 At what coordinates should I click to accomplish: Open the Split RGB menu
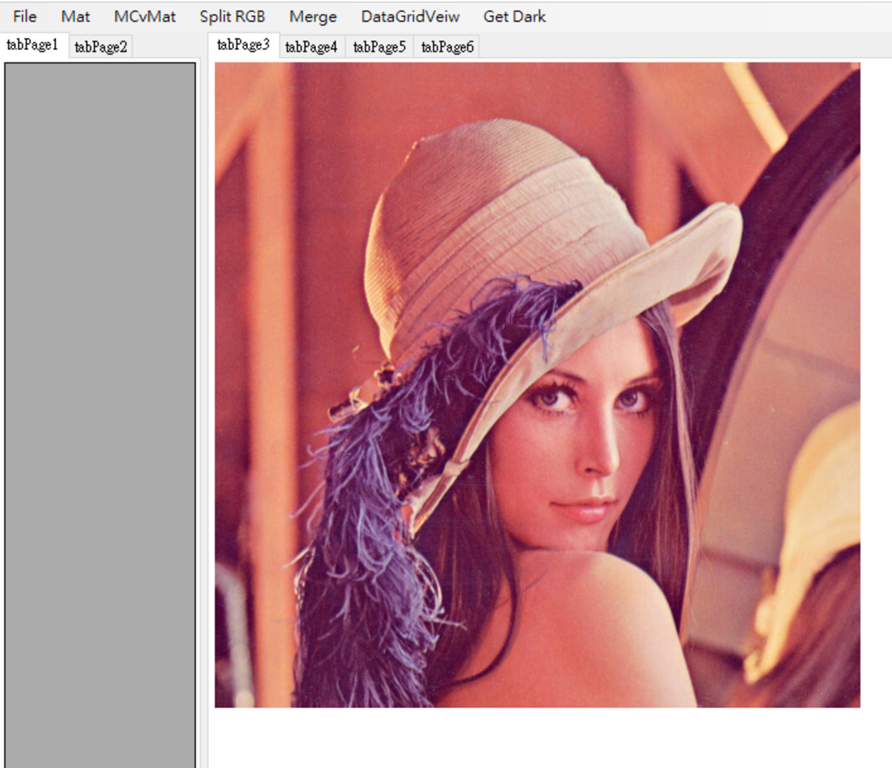click(x=232, y=16)
